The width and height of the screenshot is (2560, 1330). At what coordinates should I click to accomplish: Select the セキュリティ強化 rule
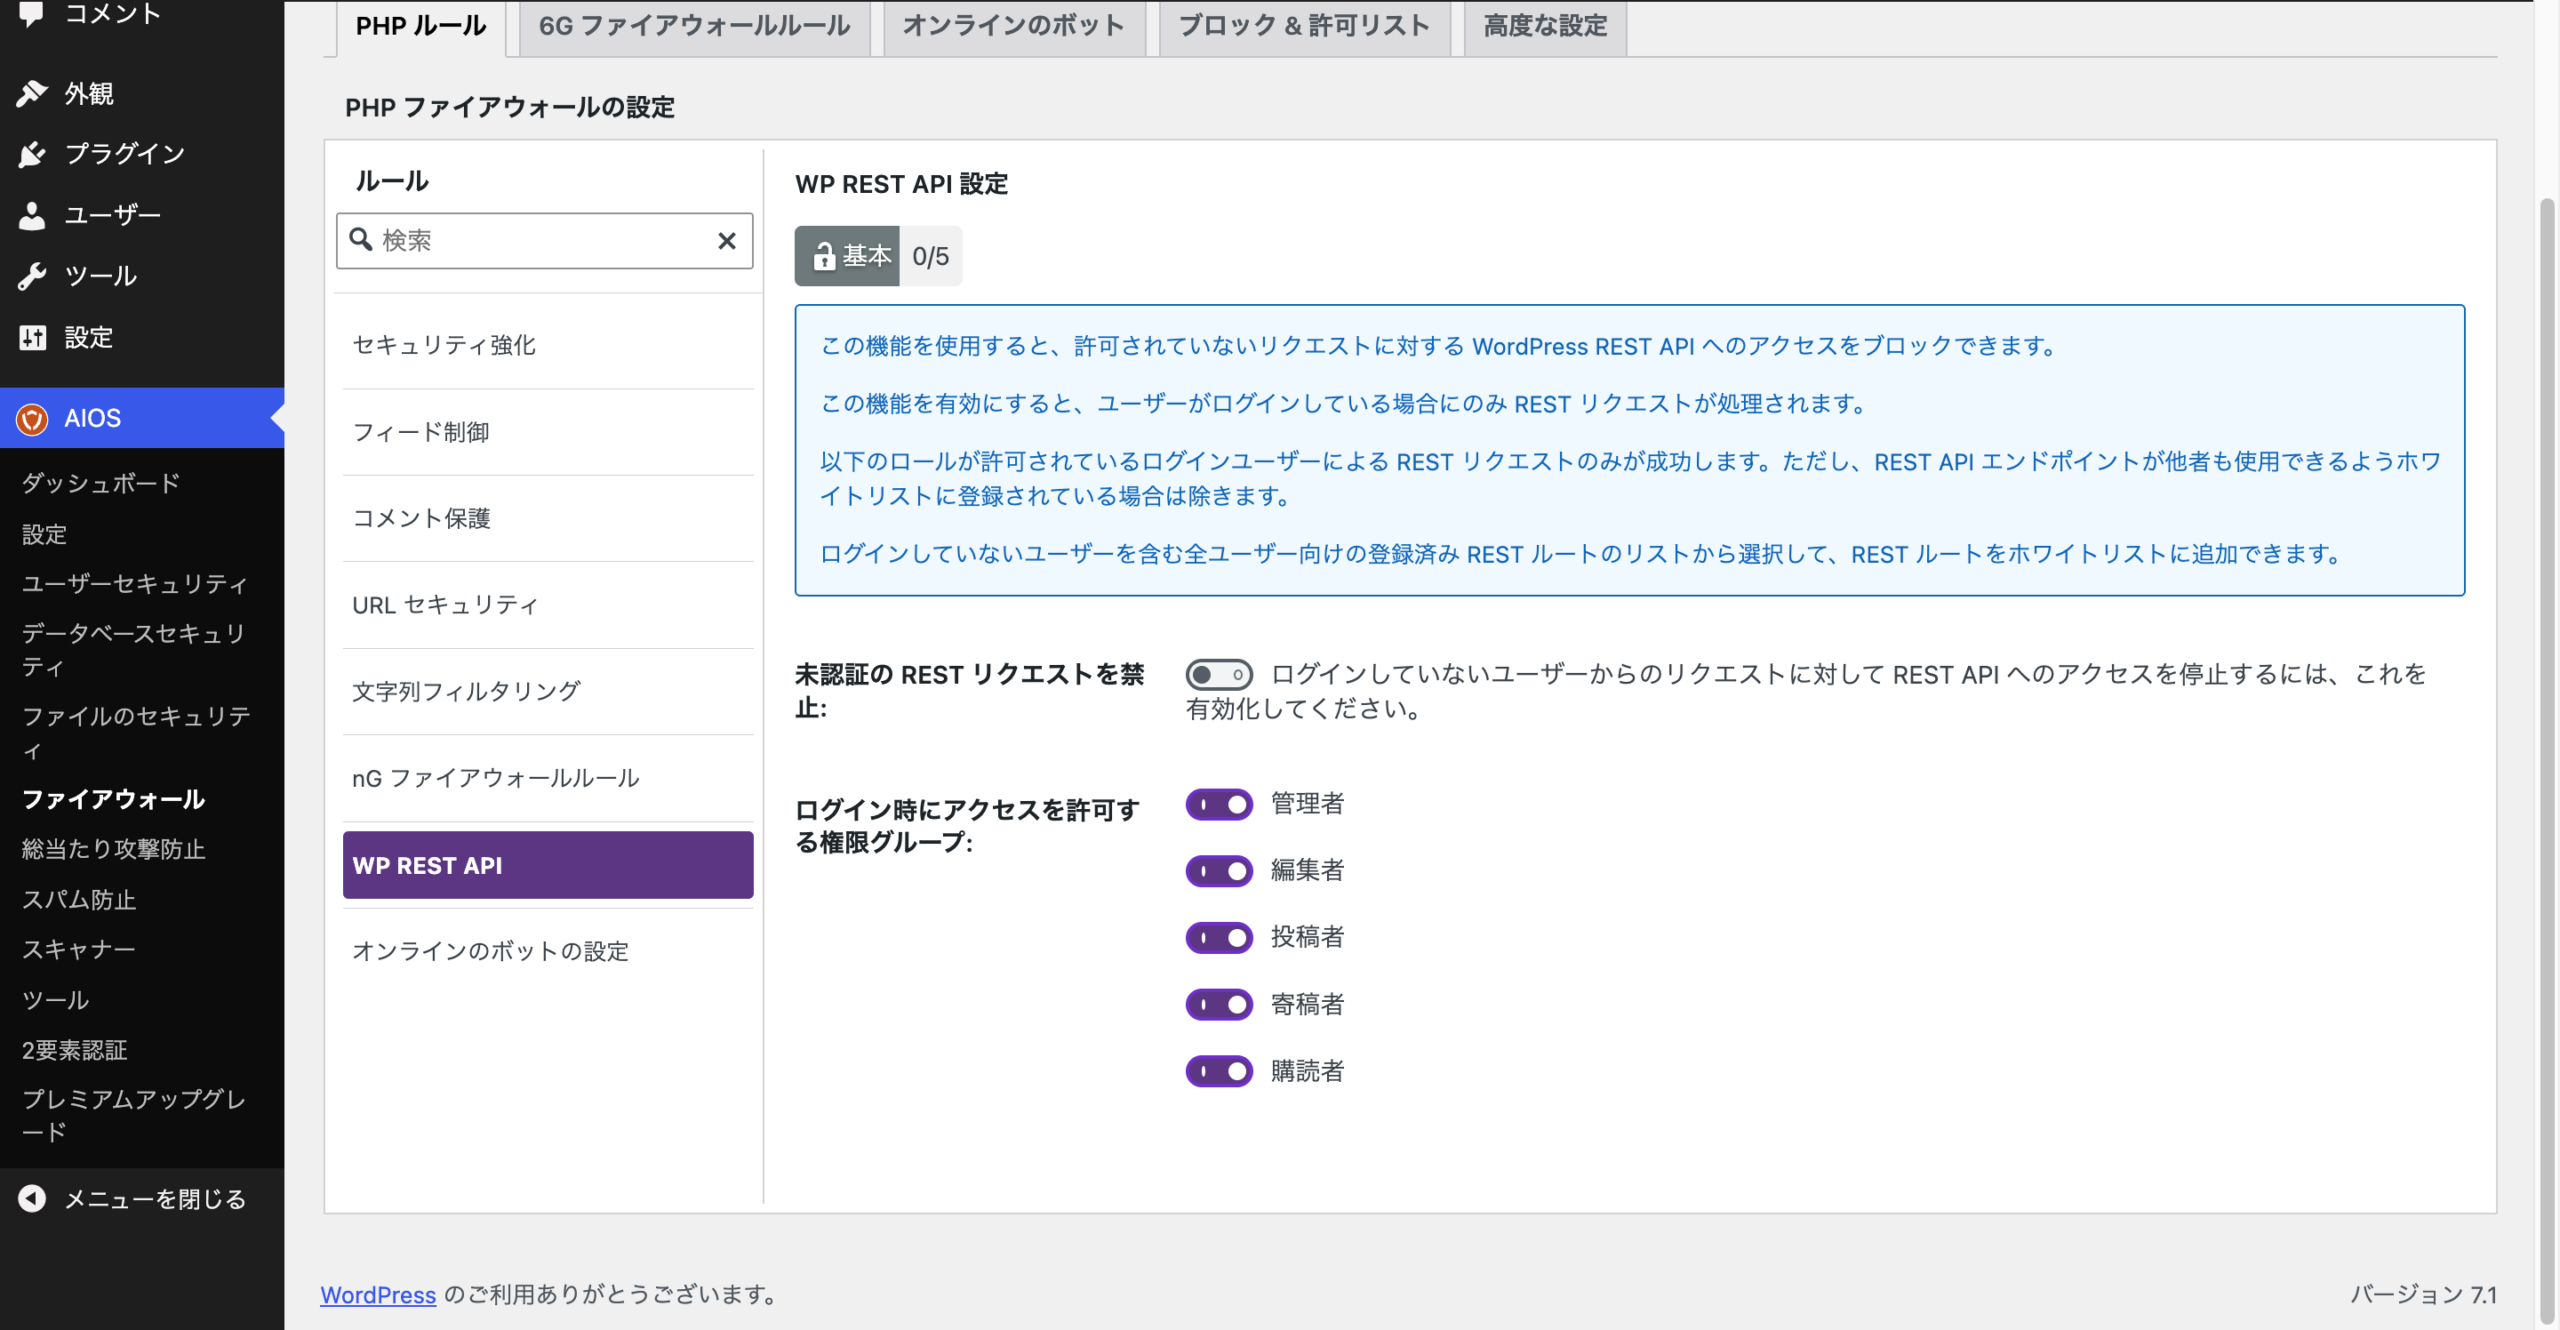(x=547, y=345)
